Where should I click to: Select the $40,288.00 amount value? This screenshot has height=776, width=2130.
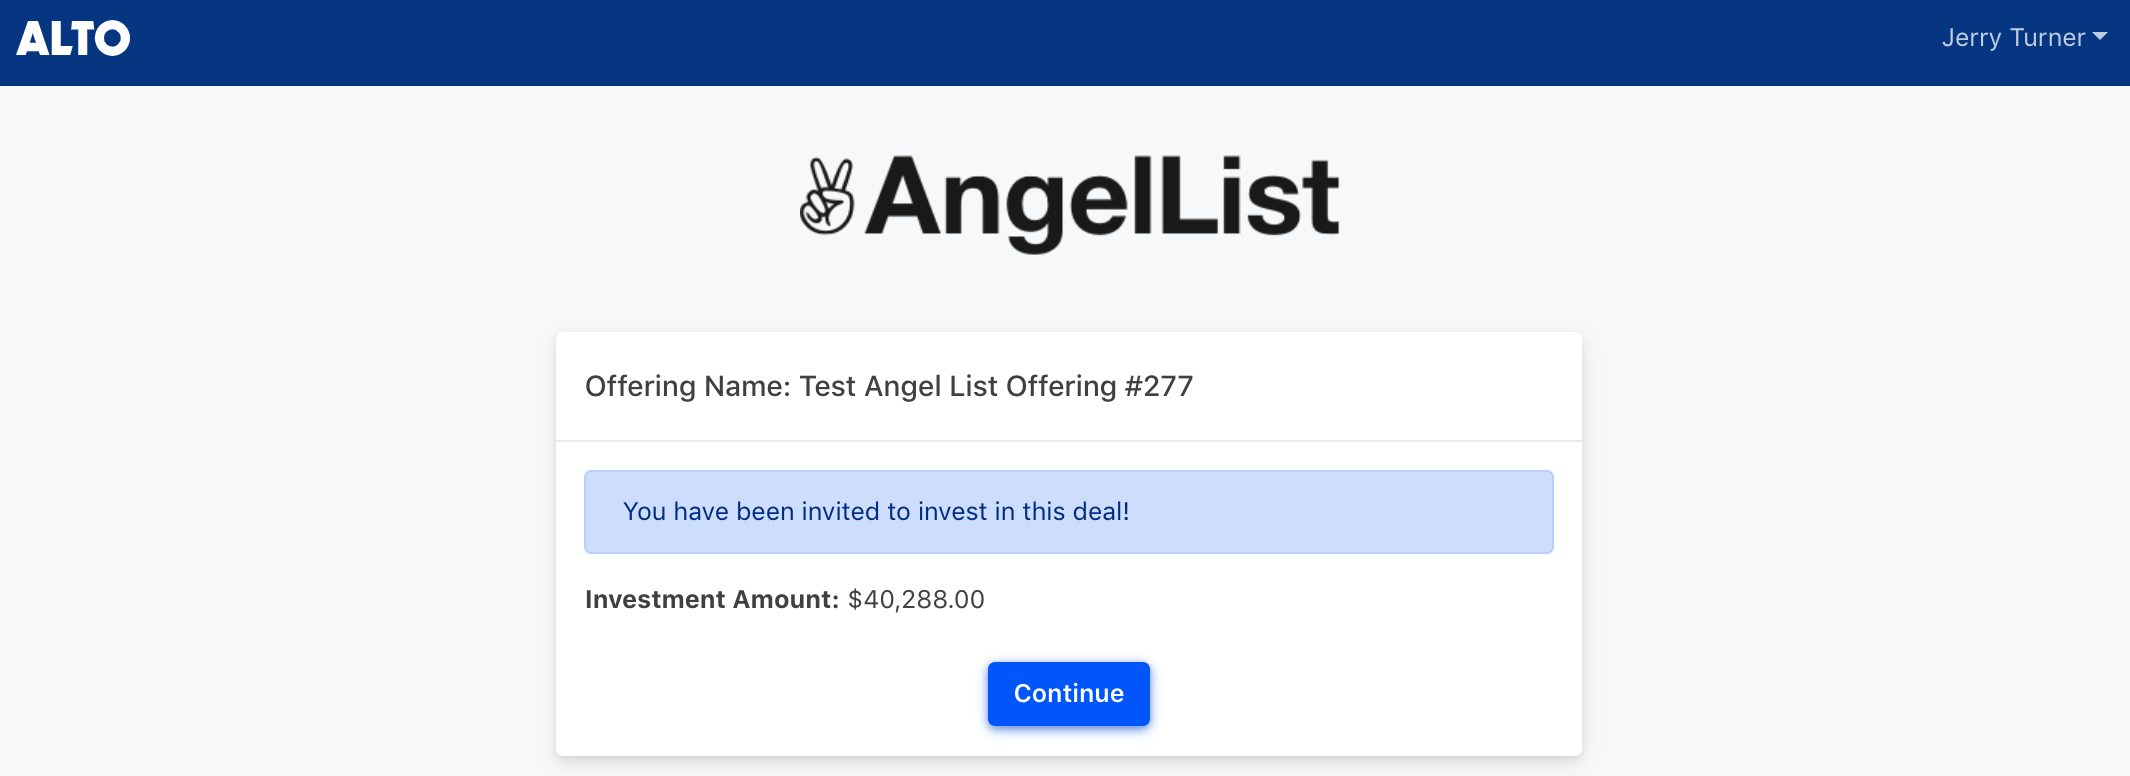point(916,600)
